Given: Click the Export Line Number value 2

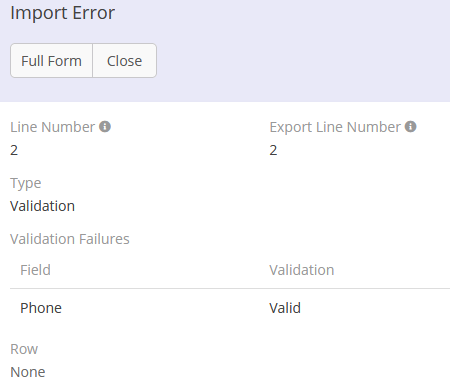Looking at the screenshot, I should [273, 150].
